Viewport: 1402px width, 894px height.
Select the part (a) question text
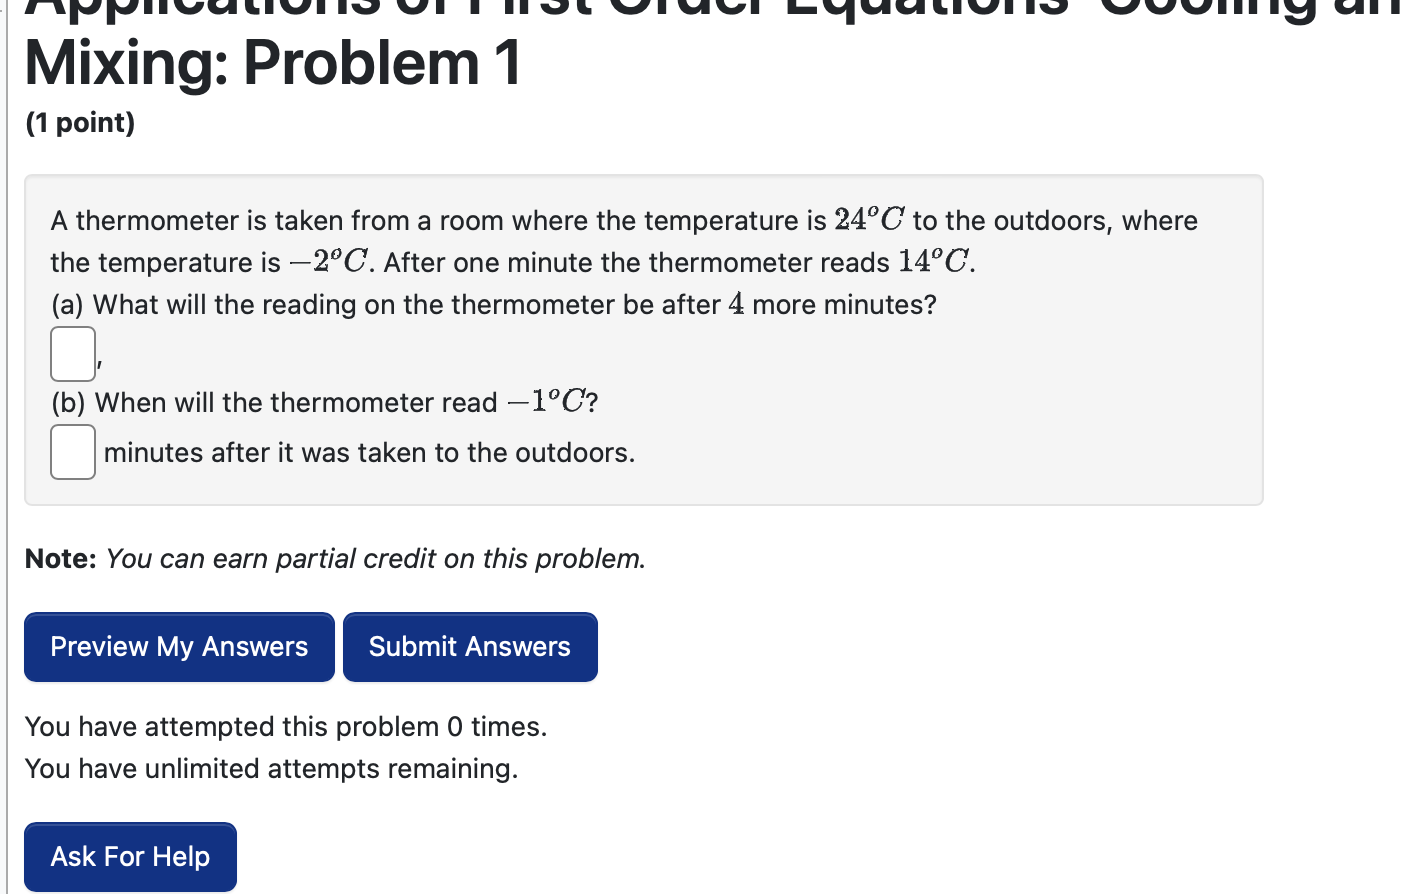point(493,304)
